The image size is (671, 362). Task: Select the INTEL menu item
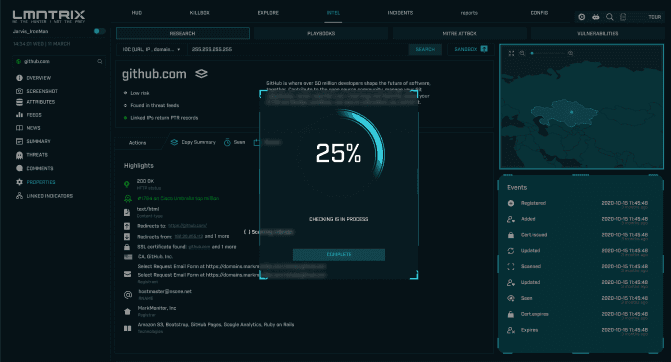click(x=333, y=13)
